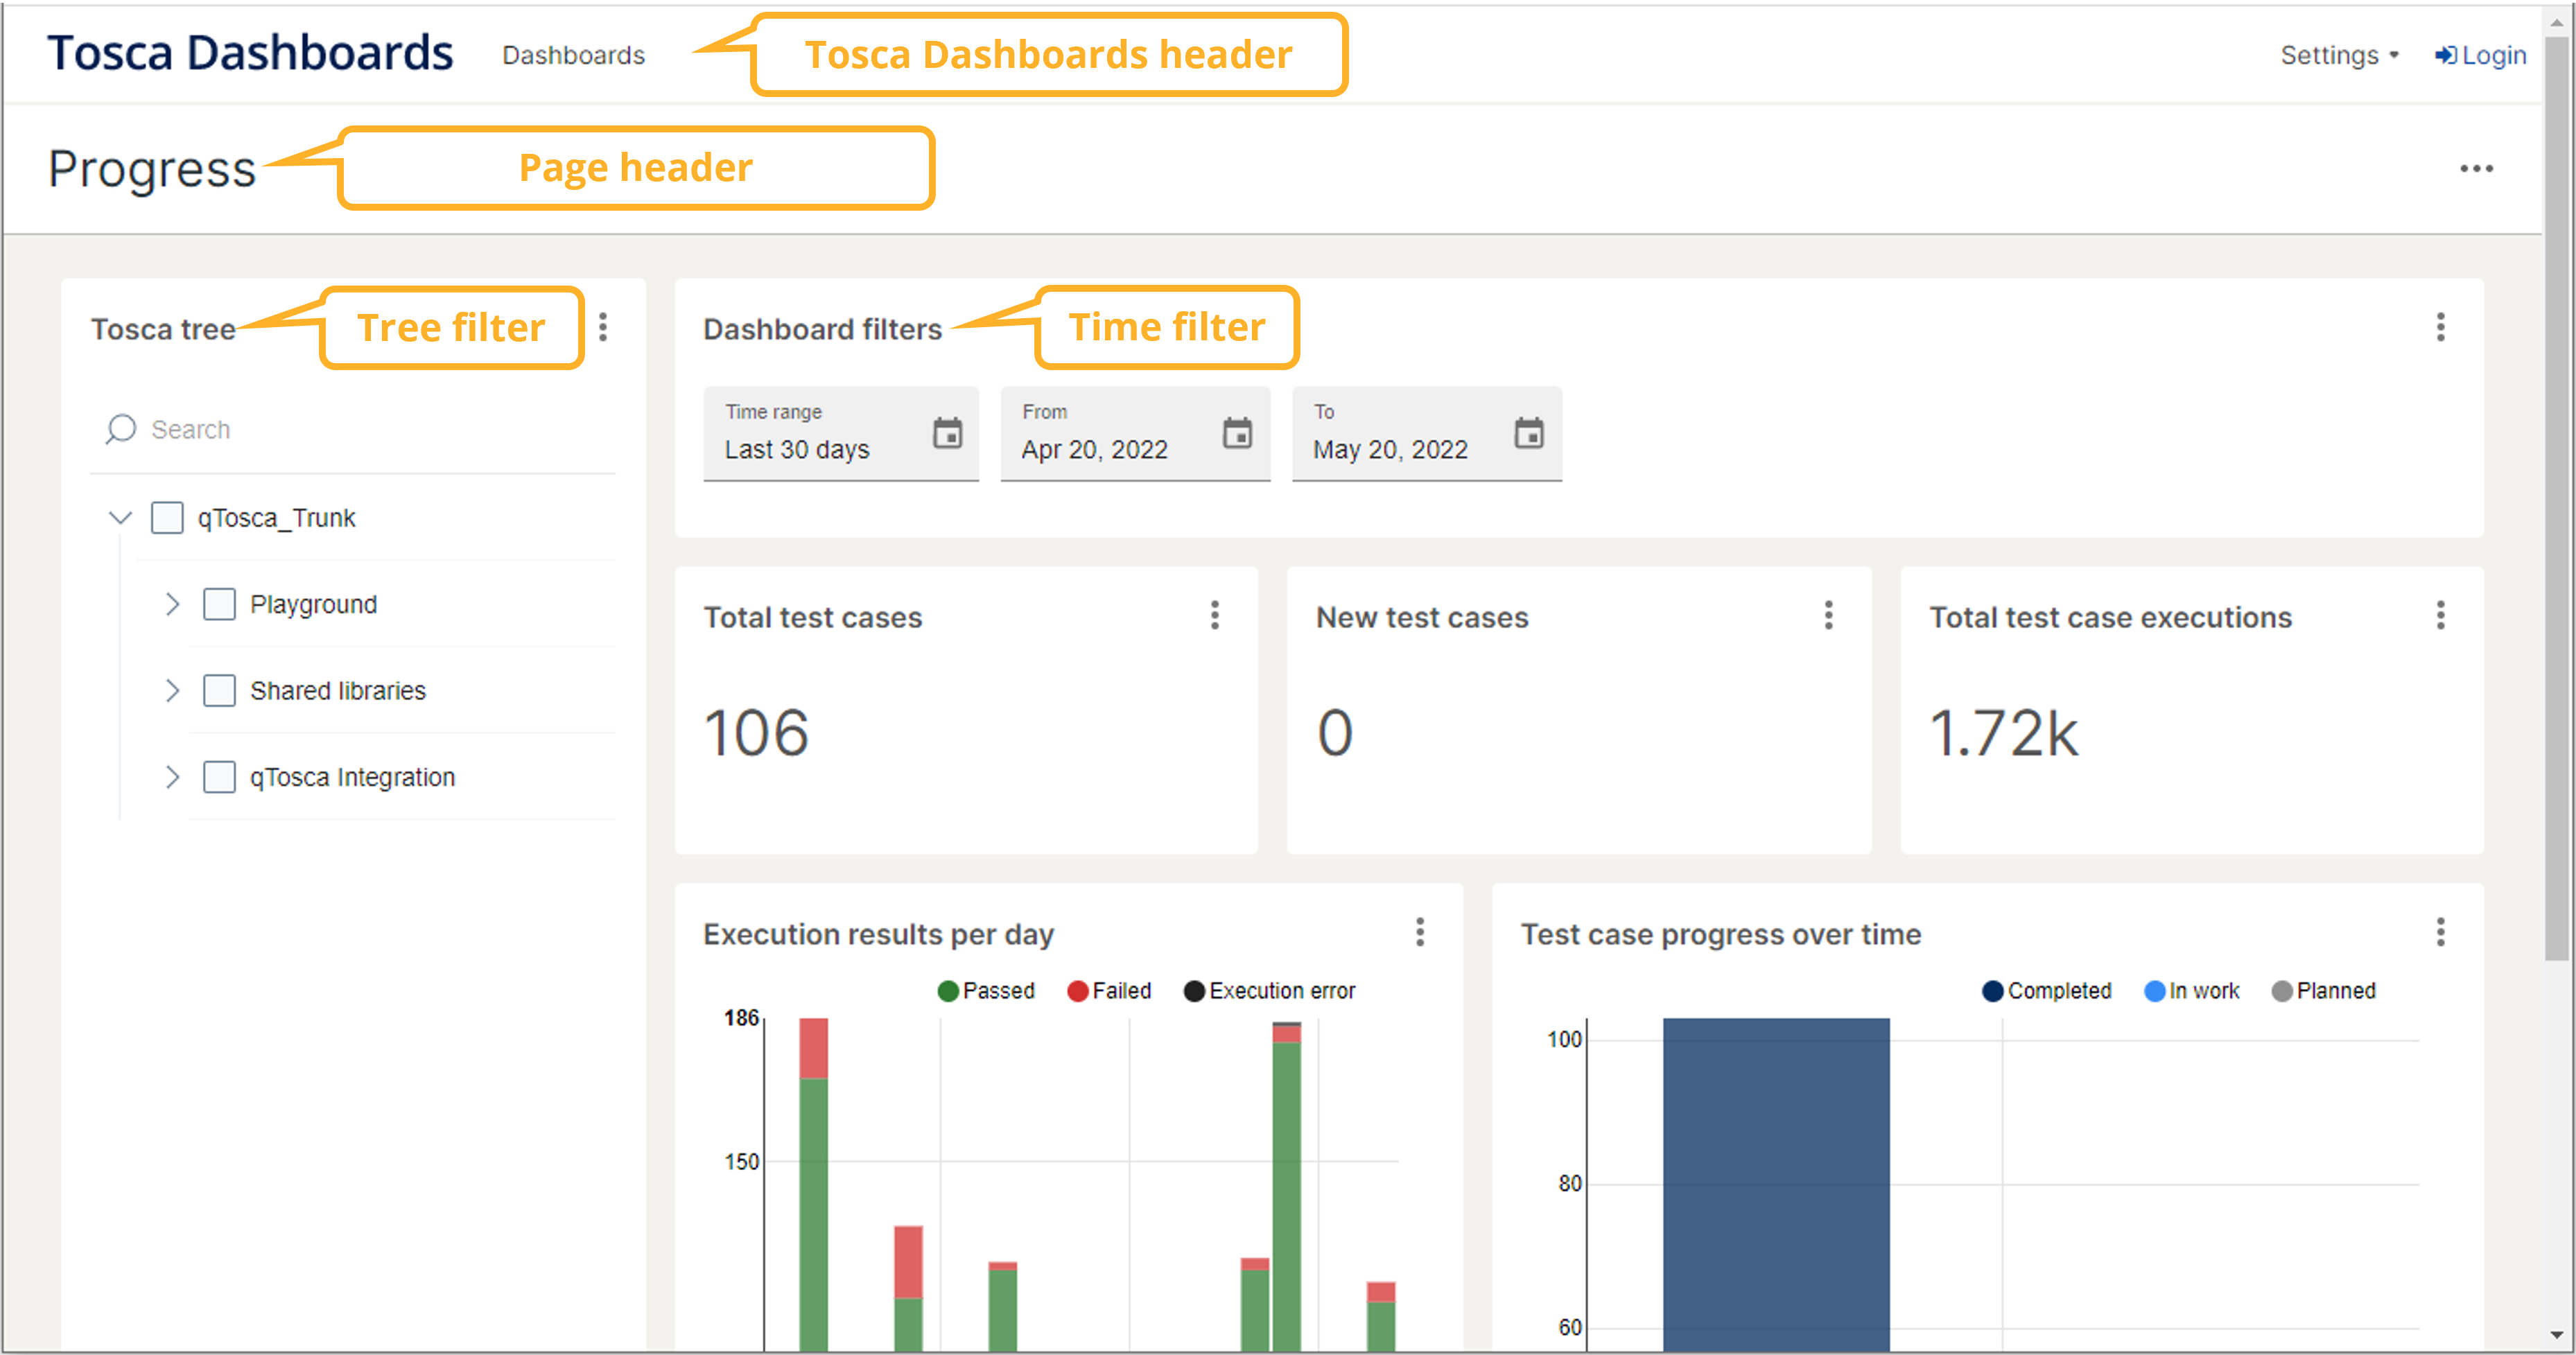Click the Login arrow icon
The height and width of the screenshot is (1355, 2576).
(2445, 55)
